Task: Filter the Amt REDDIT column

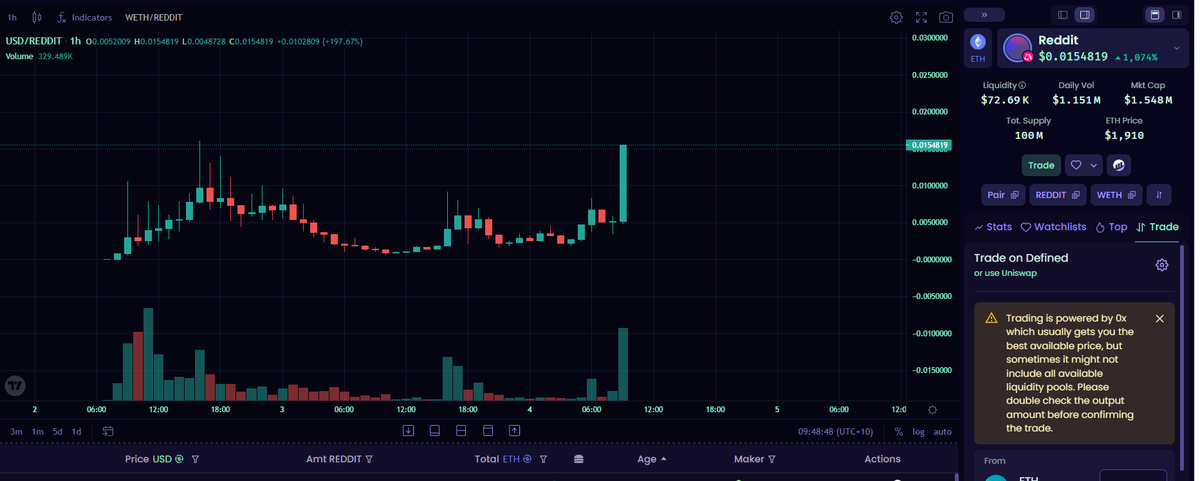Action: (x=369, y=459)
